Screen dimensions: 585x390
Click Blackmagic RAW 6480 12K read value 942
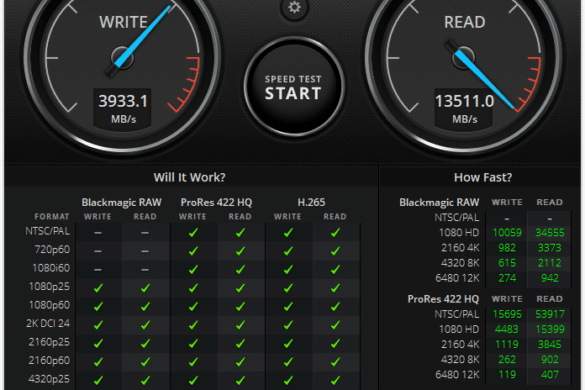point(550,278)
